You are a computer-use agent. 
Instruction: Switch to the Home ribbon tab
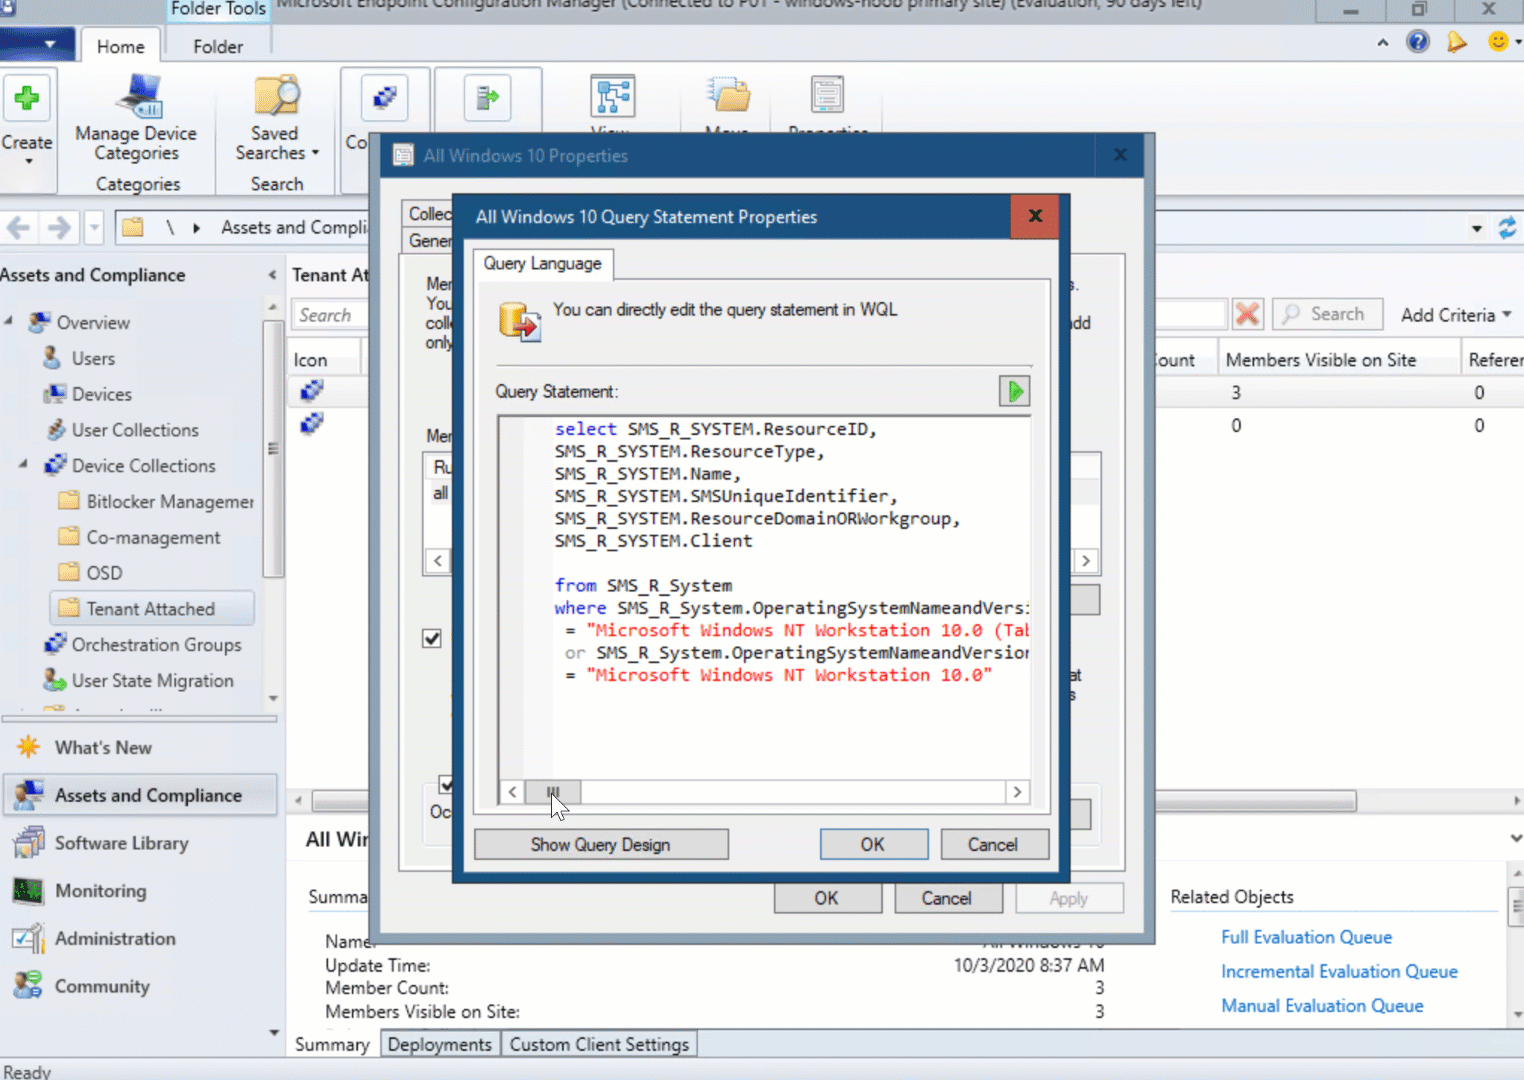pyautogui.click(x=120, y=46)
